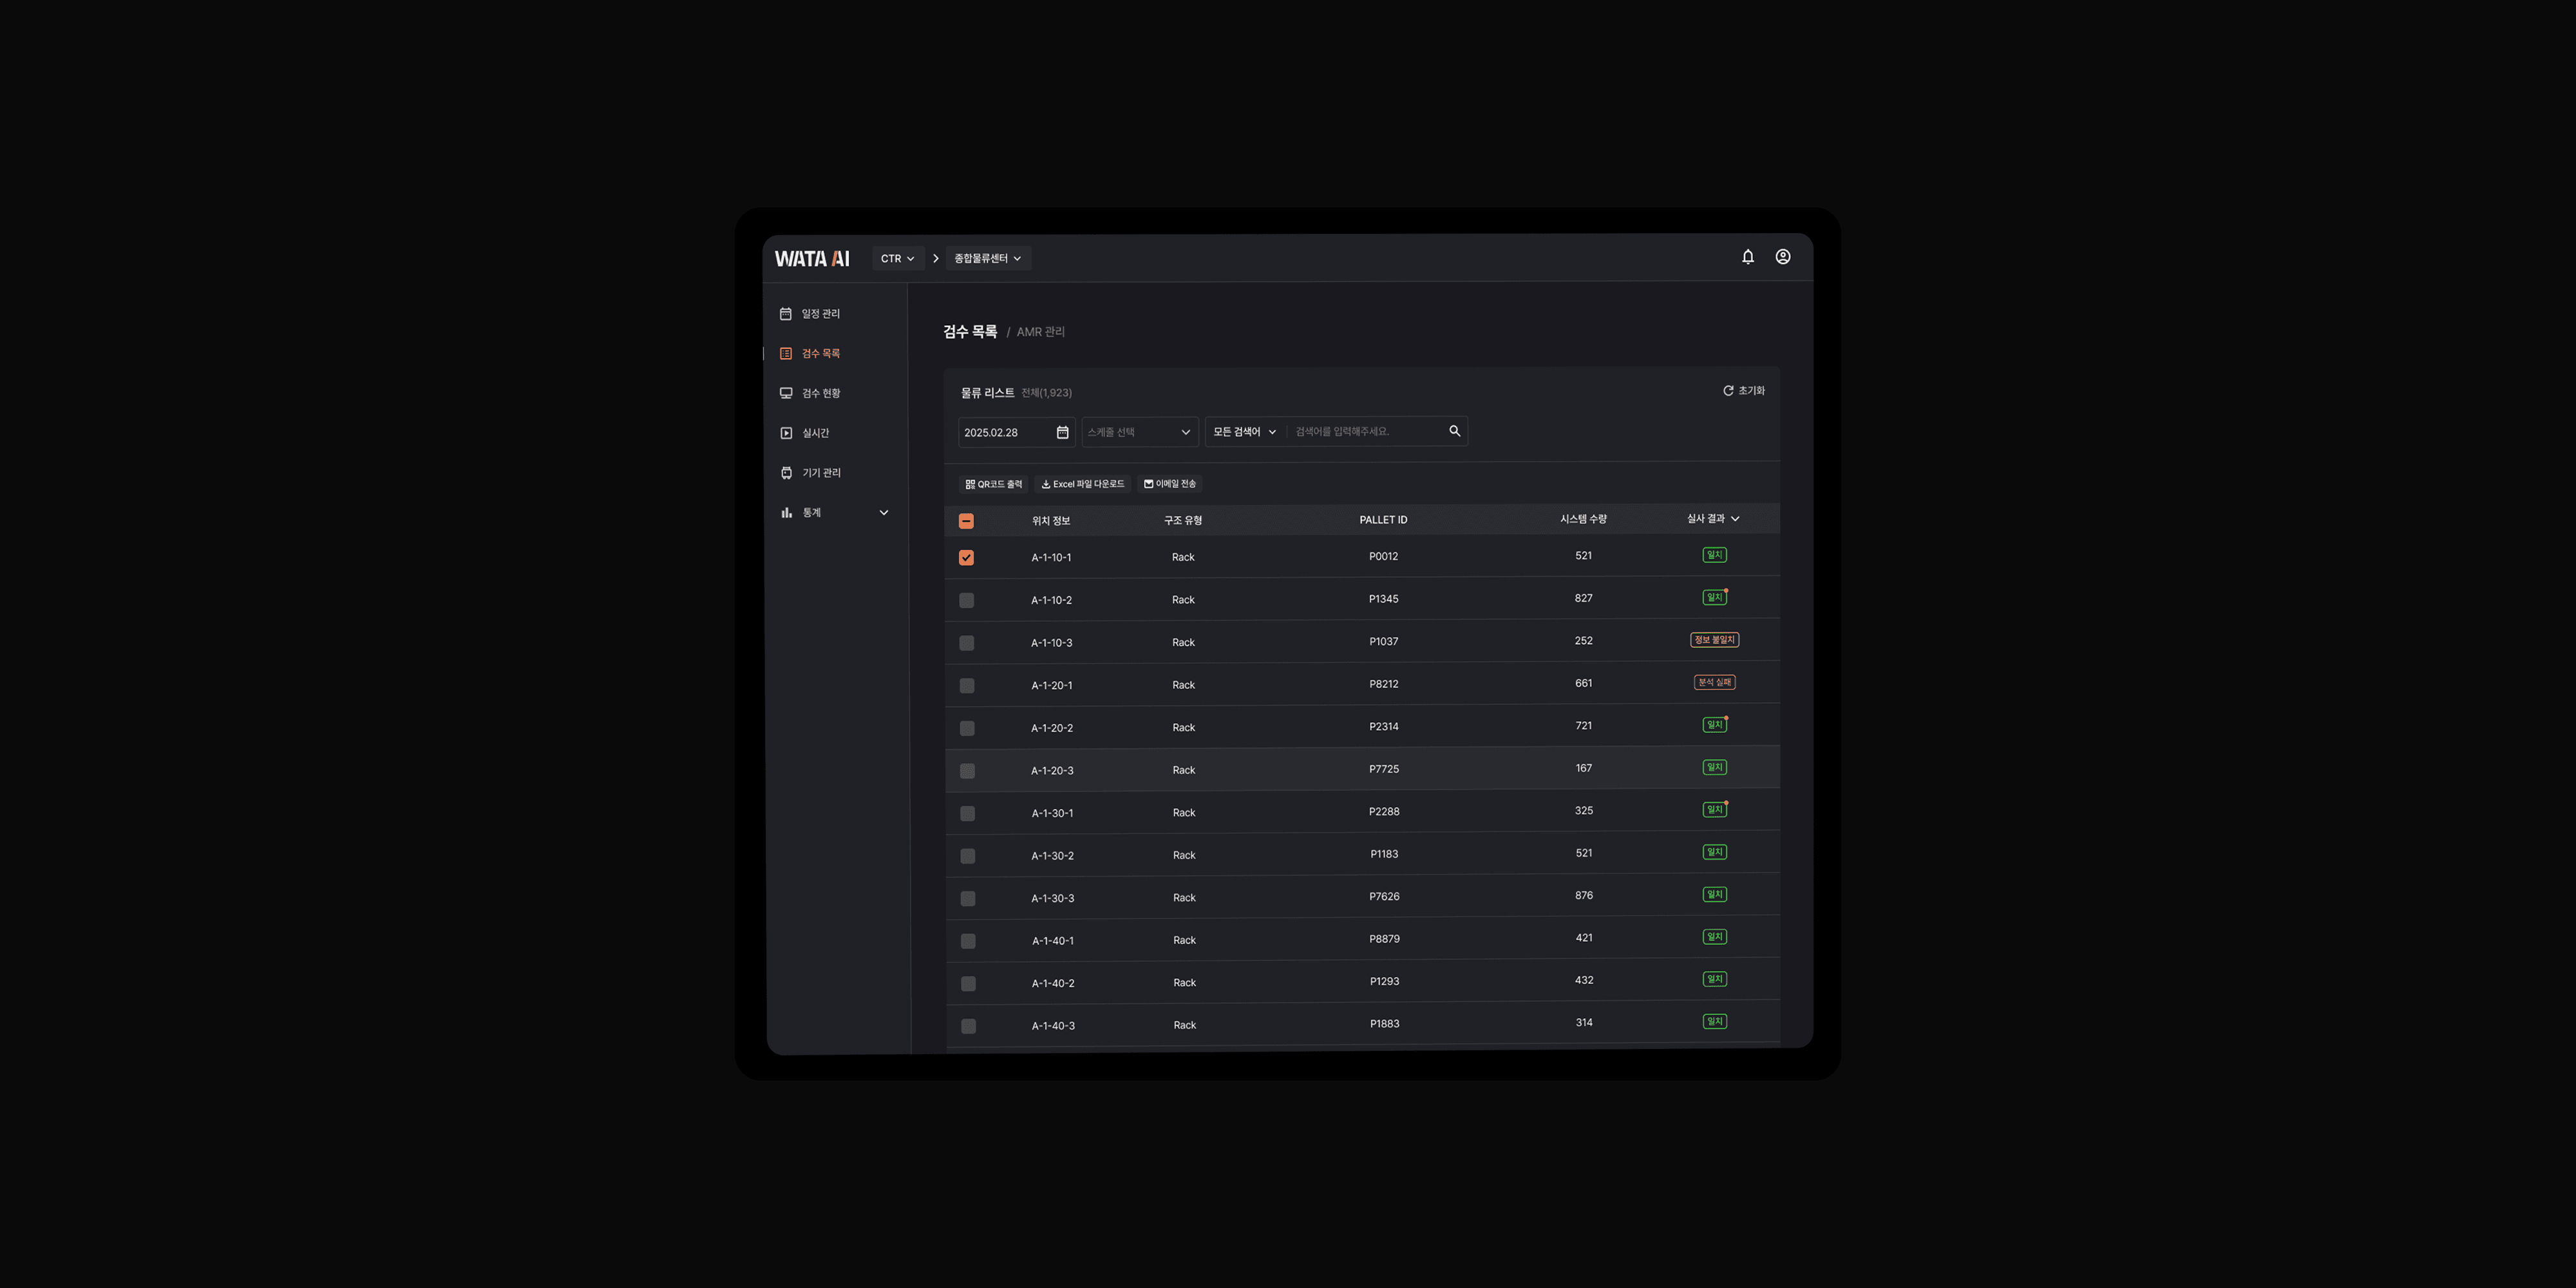Open the 스케줄 선택 dropdown
2576x1288 pixels.
[x=1139, y=432]
